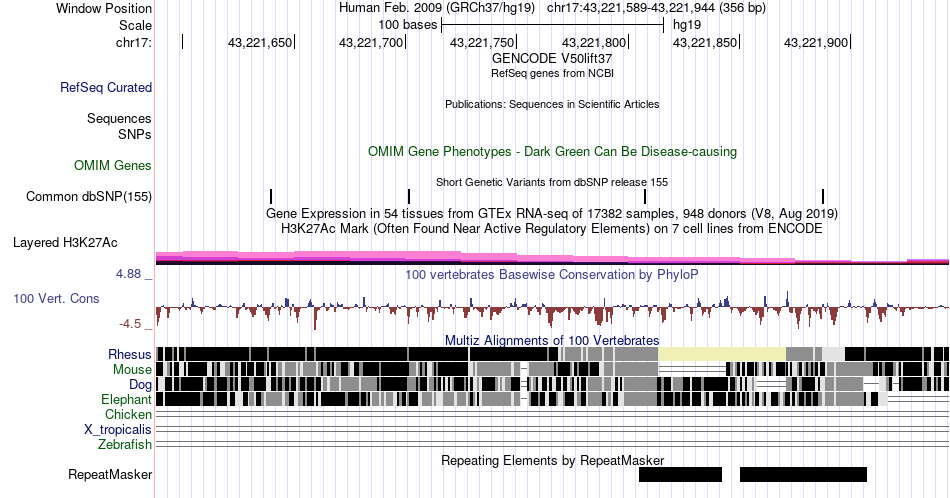
Task: Click the -4.5 conservation axis value
Action: click(130, 324)
